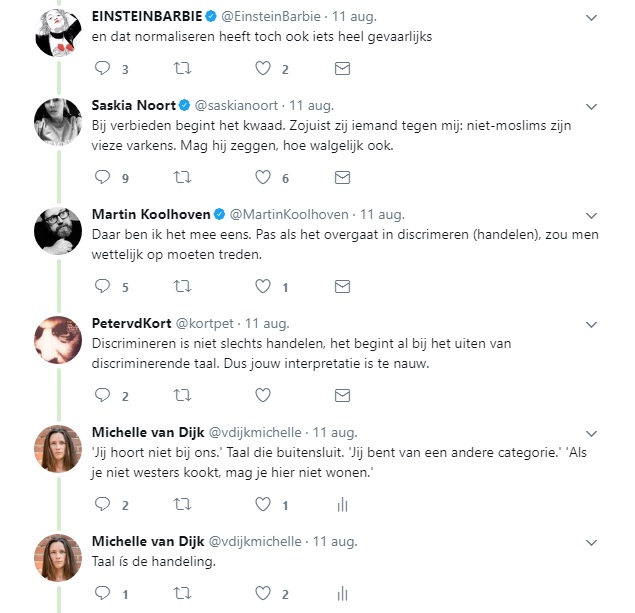The image size is (635, 613).
Task: Open the @kortpet handle link
Action: coord(206,323)
